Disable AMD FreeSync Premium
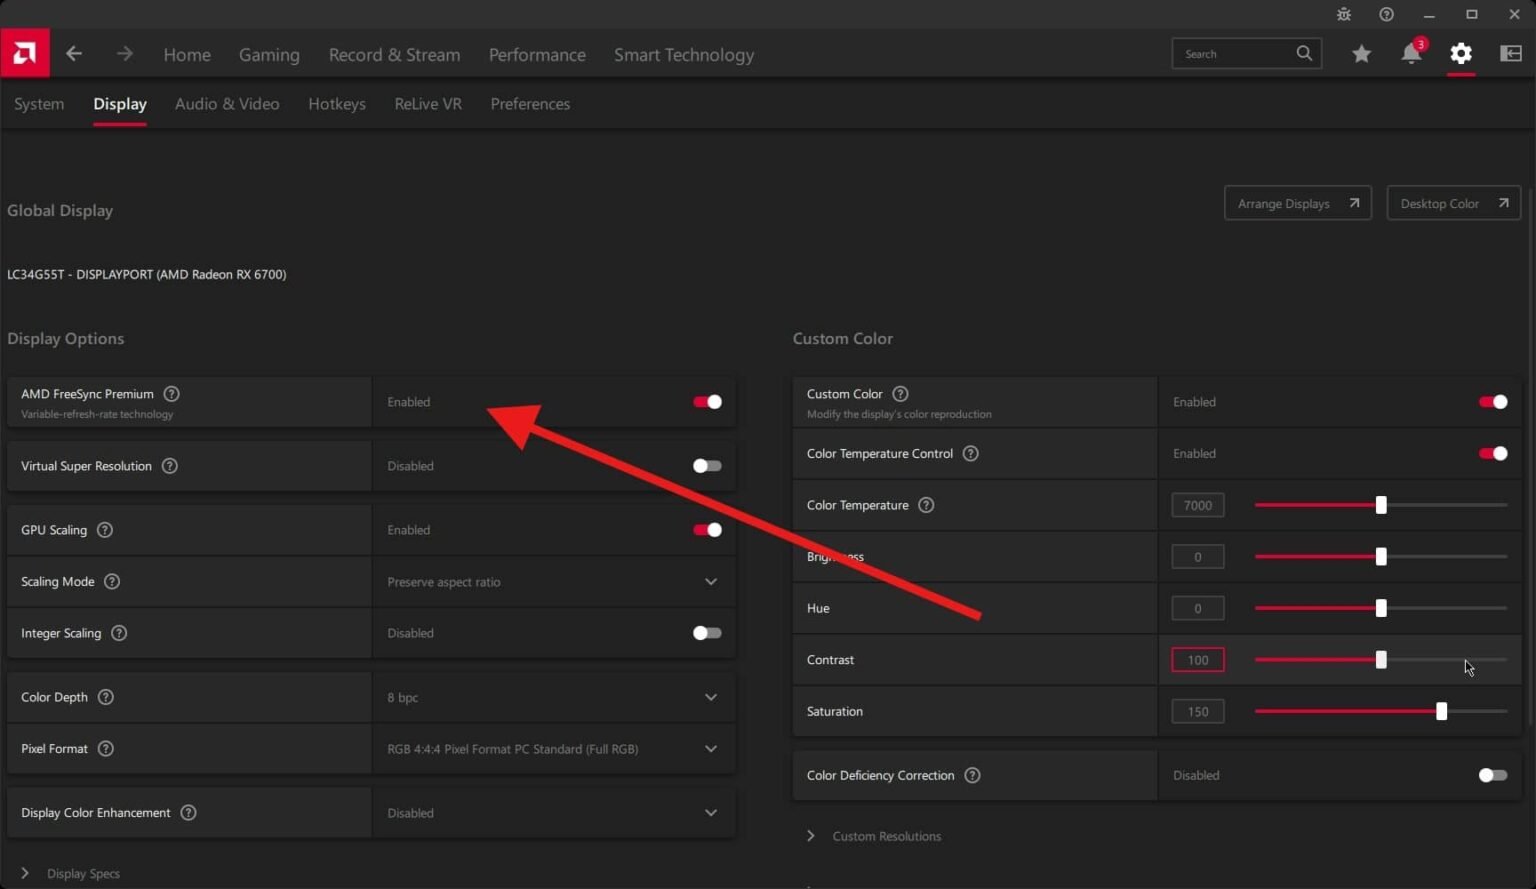1536x889 pixels. [x=706, y=401]
